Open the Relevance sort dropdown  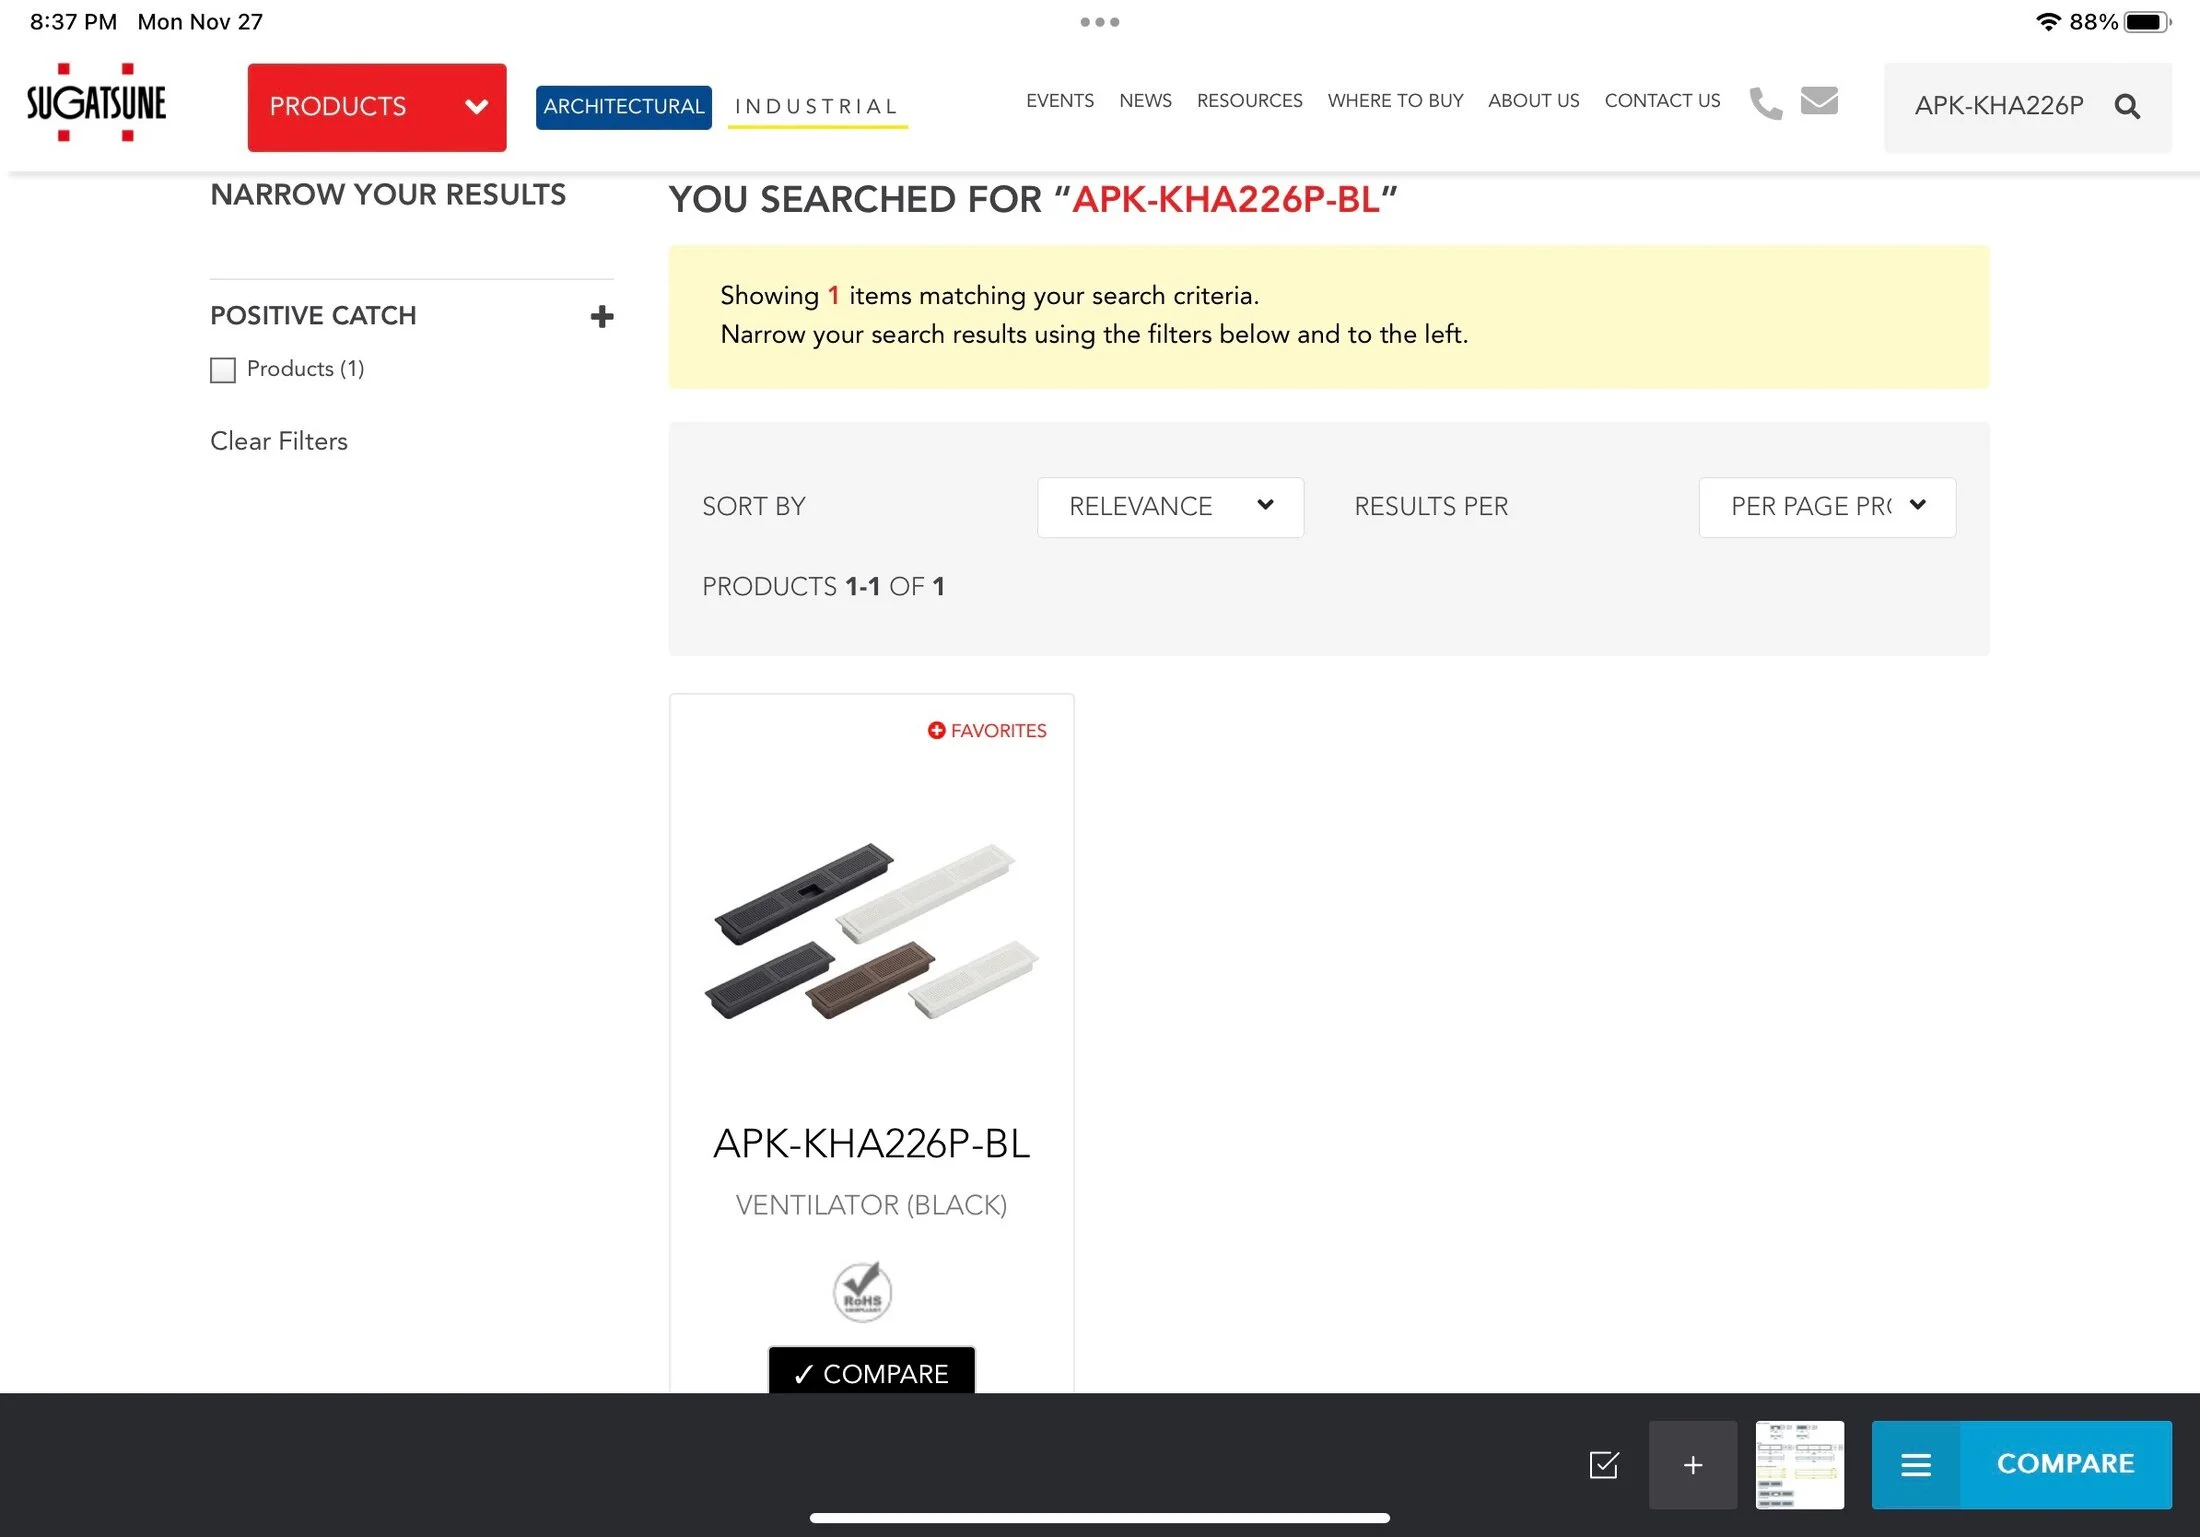[1170, 507]
